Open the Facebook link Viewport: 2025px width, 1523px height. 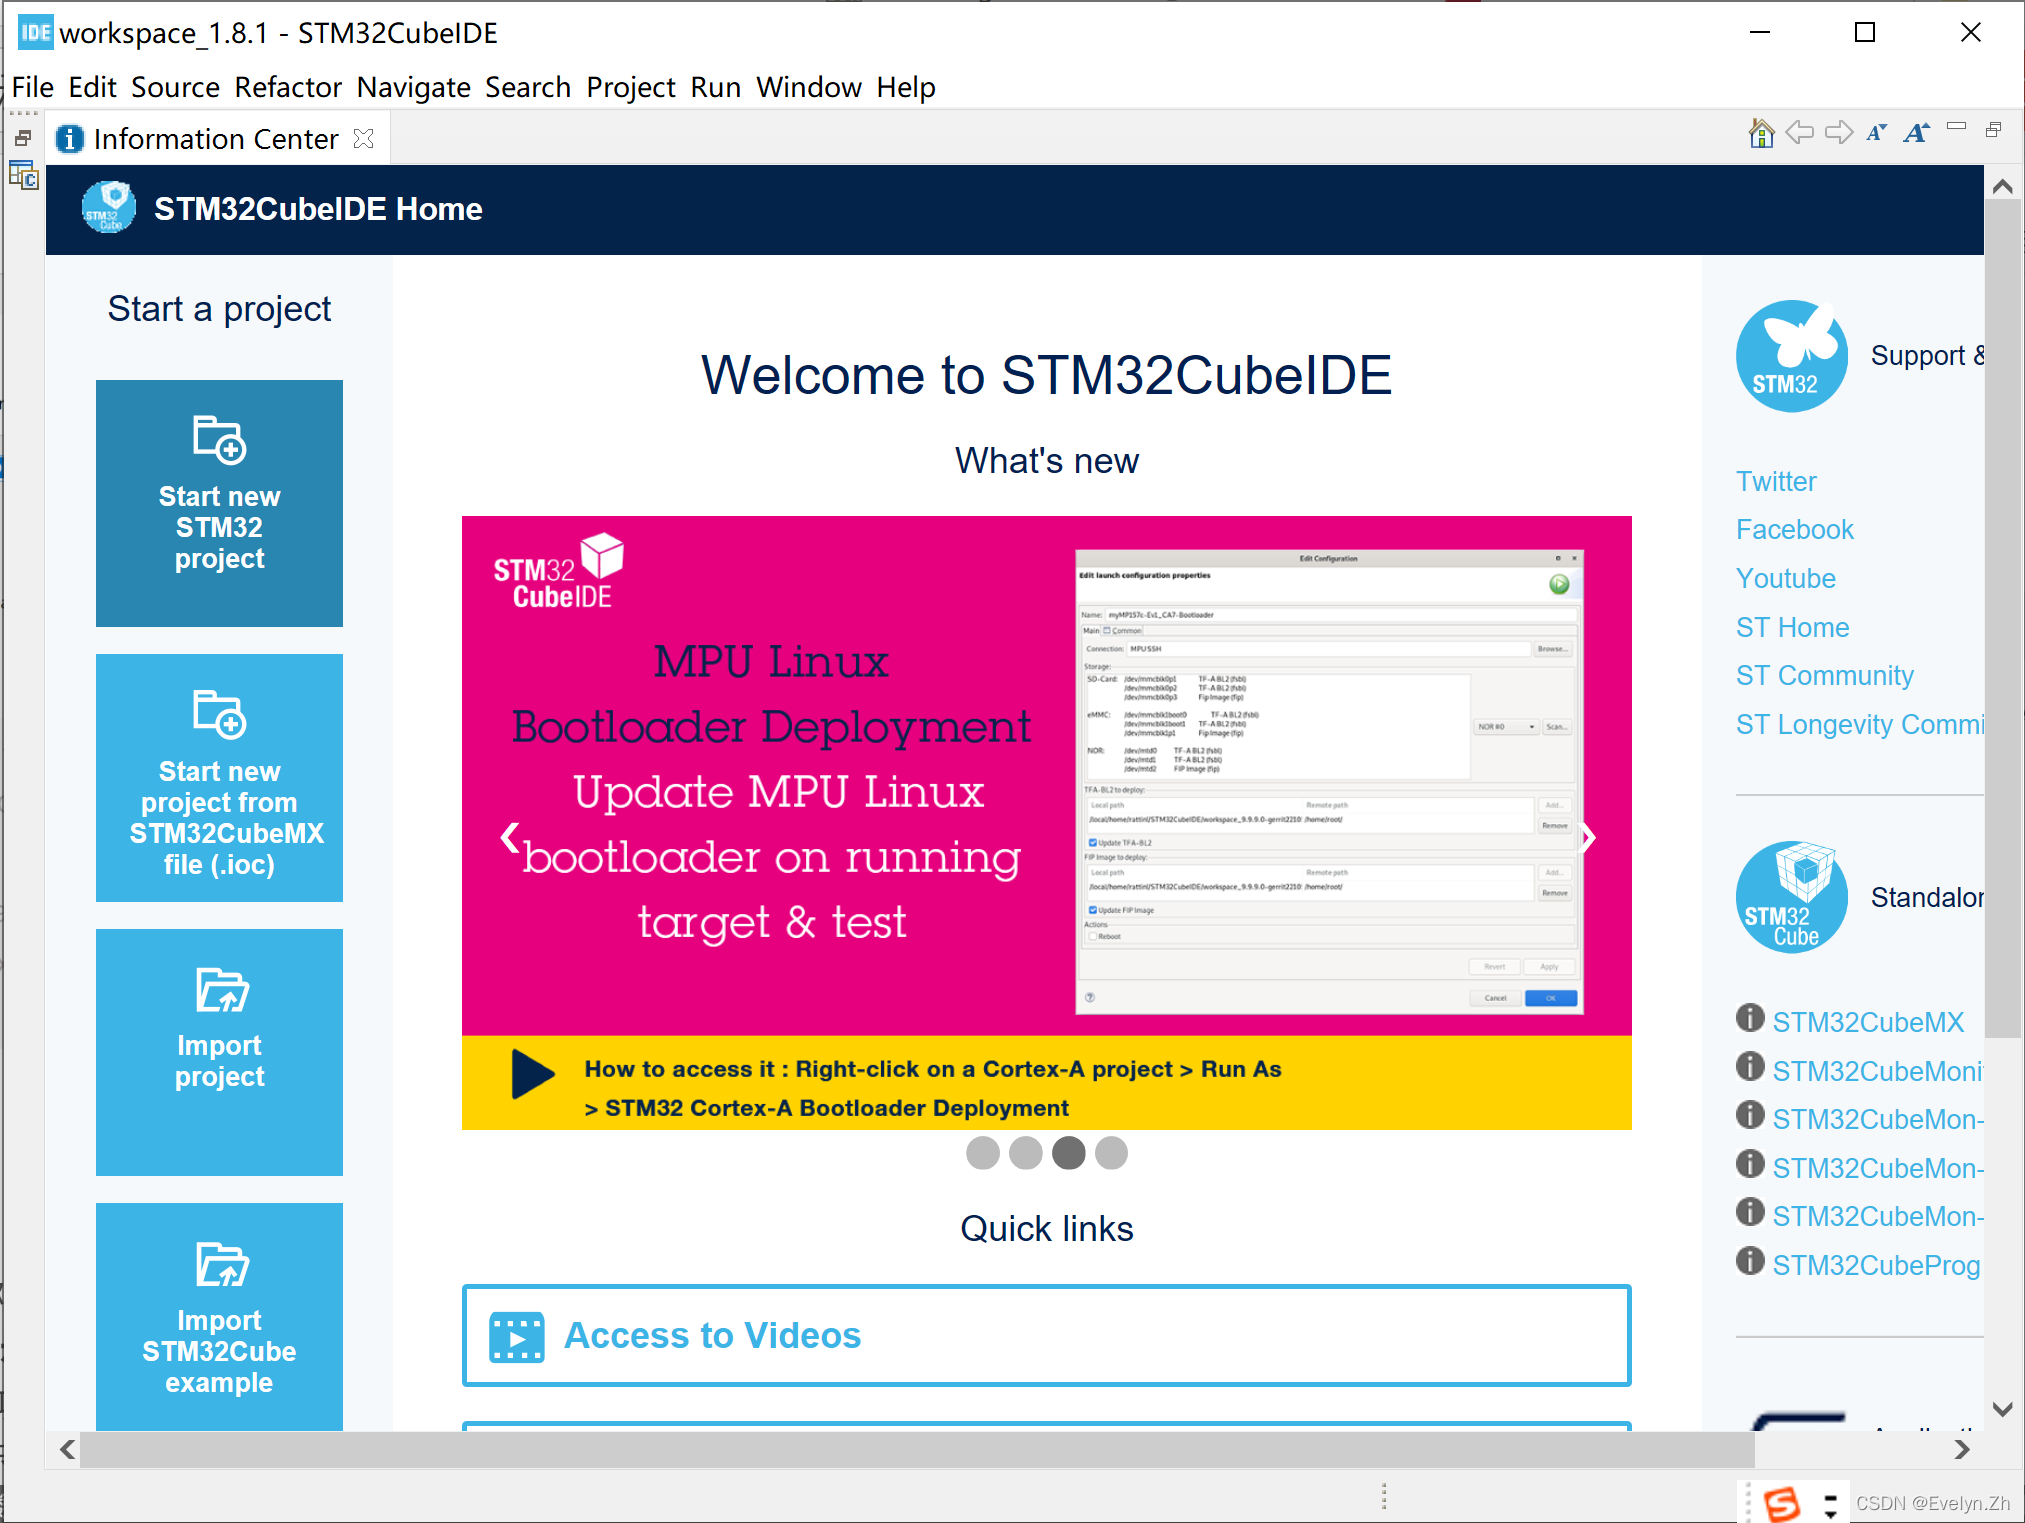point(1795,529)
